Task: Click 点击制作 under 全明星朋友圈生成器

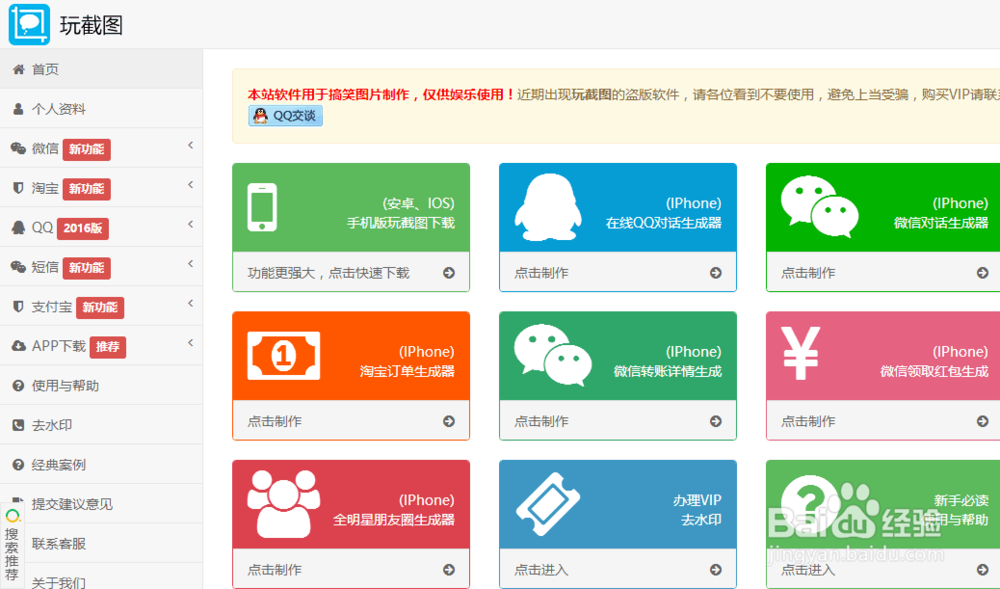Action: (275, 570)
